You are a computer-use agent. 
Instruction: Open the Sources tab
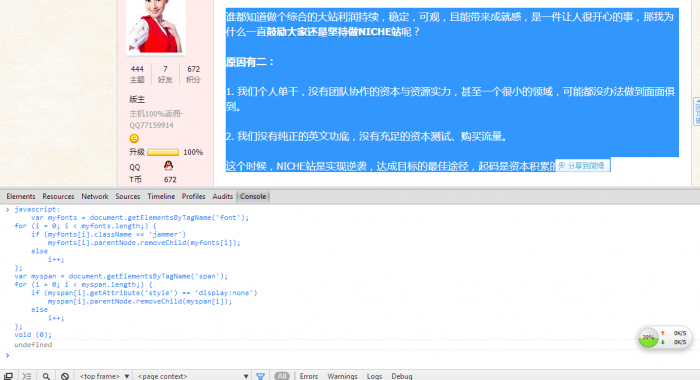click(x=128, y=196)
